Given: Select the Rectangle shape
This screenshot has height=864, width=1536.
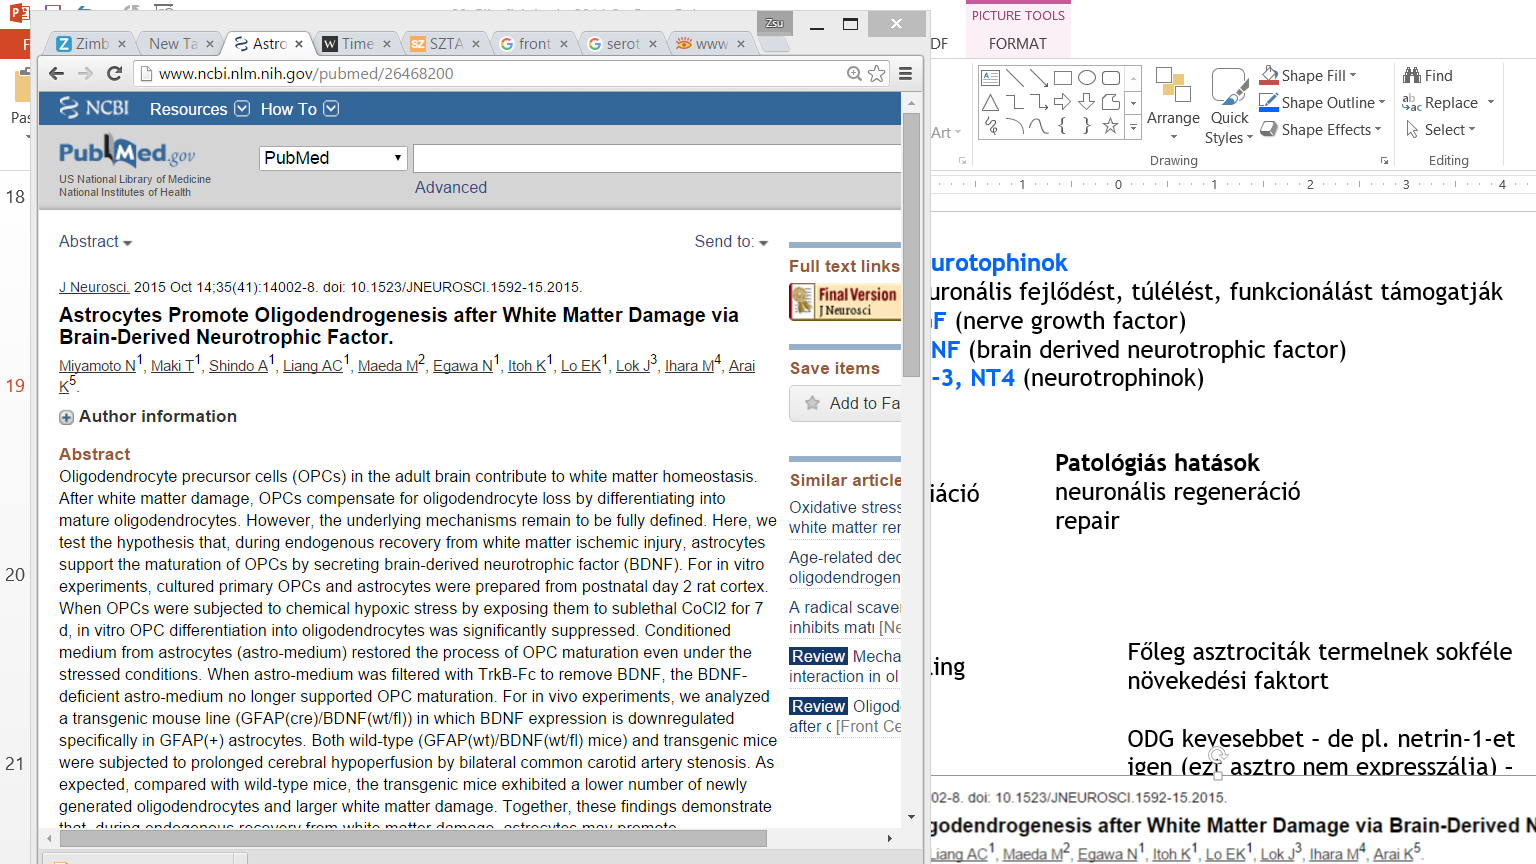Looking at the screenshot, I should pyautogui.click(x=1062, y=78).
